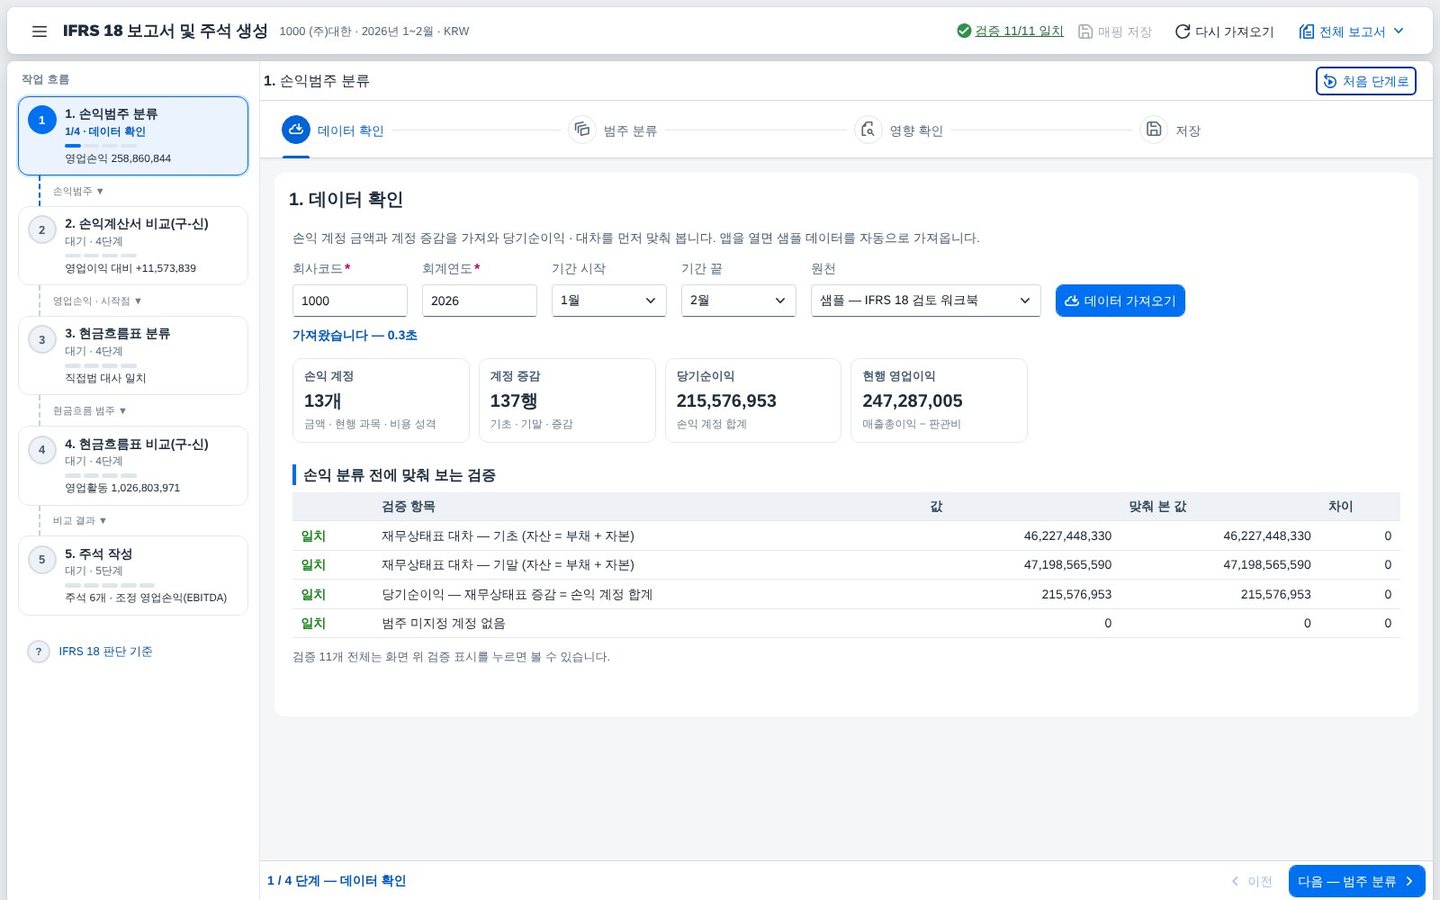This screenshot has width=1440, height=900.
Task: Open the 원천 source dropdown
Action: coord(926,300)
